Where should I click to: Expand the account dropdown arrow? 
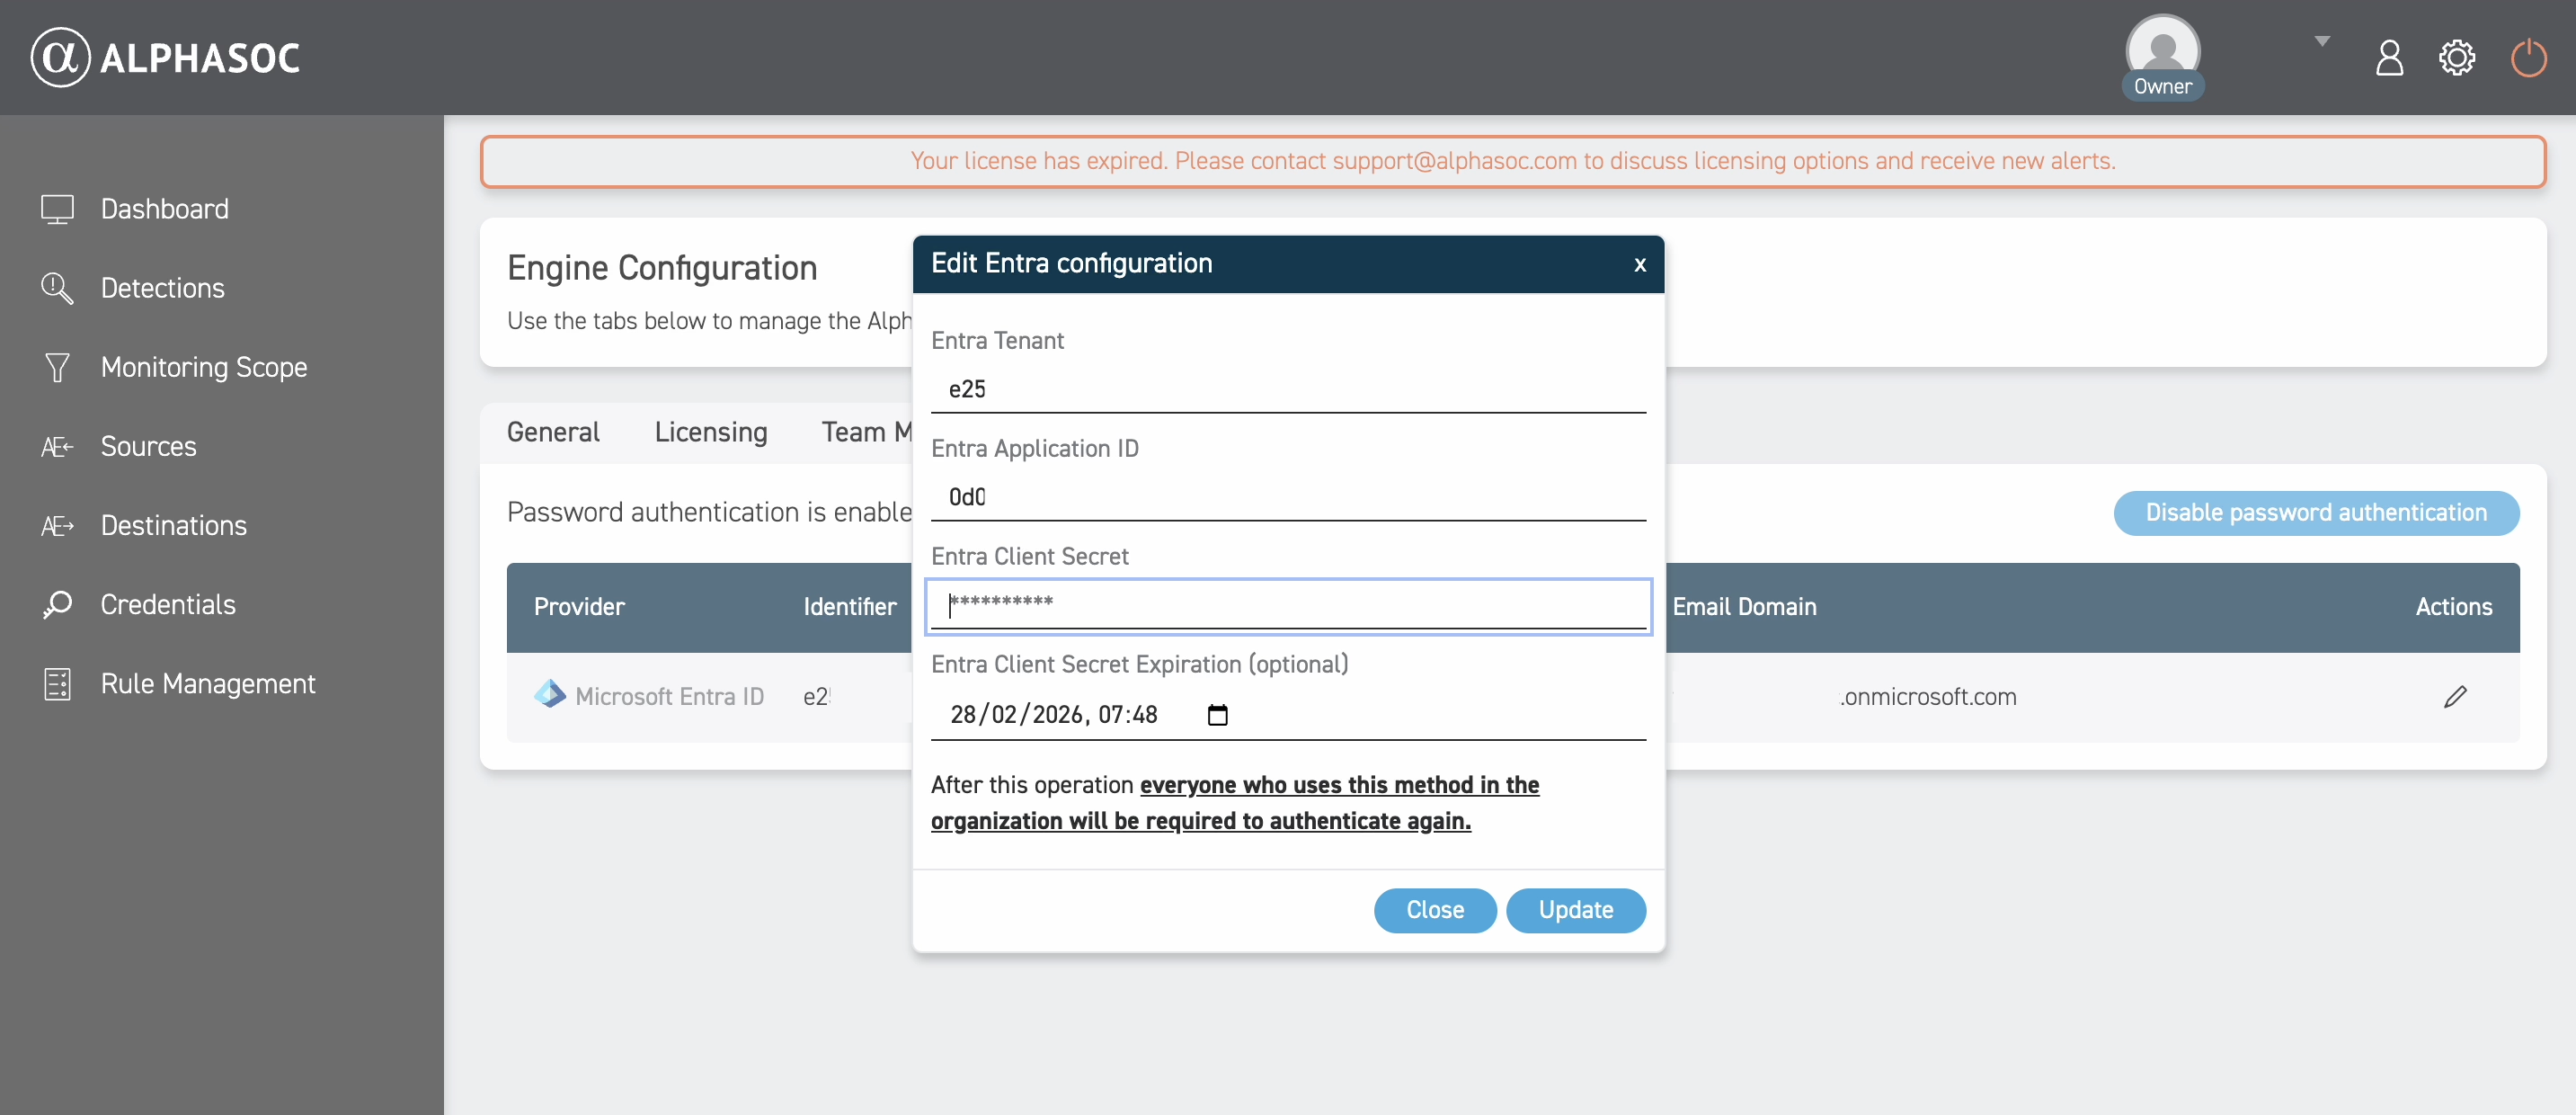tap(2321, 41)
